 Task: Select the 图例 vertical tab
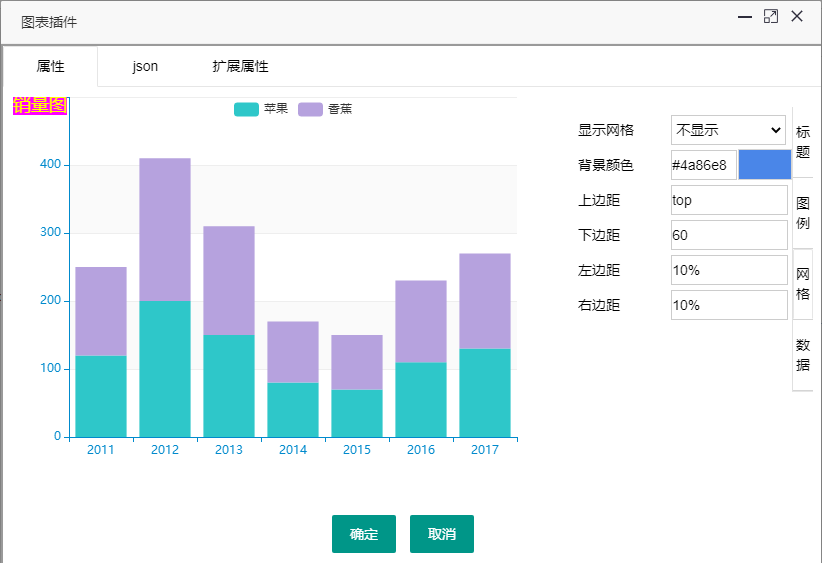tap(803, 213)
